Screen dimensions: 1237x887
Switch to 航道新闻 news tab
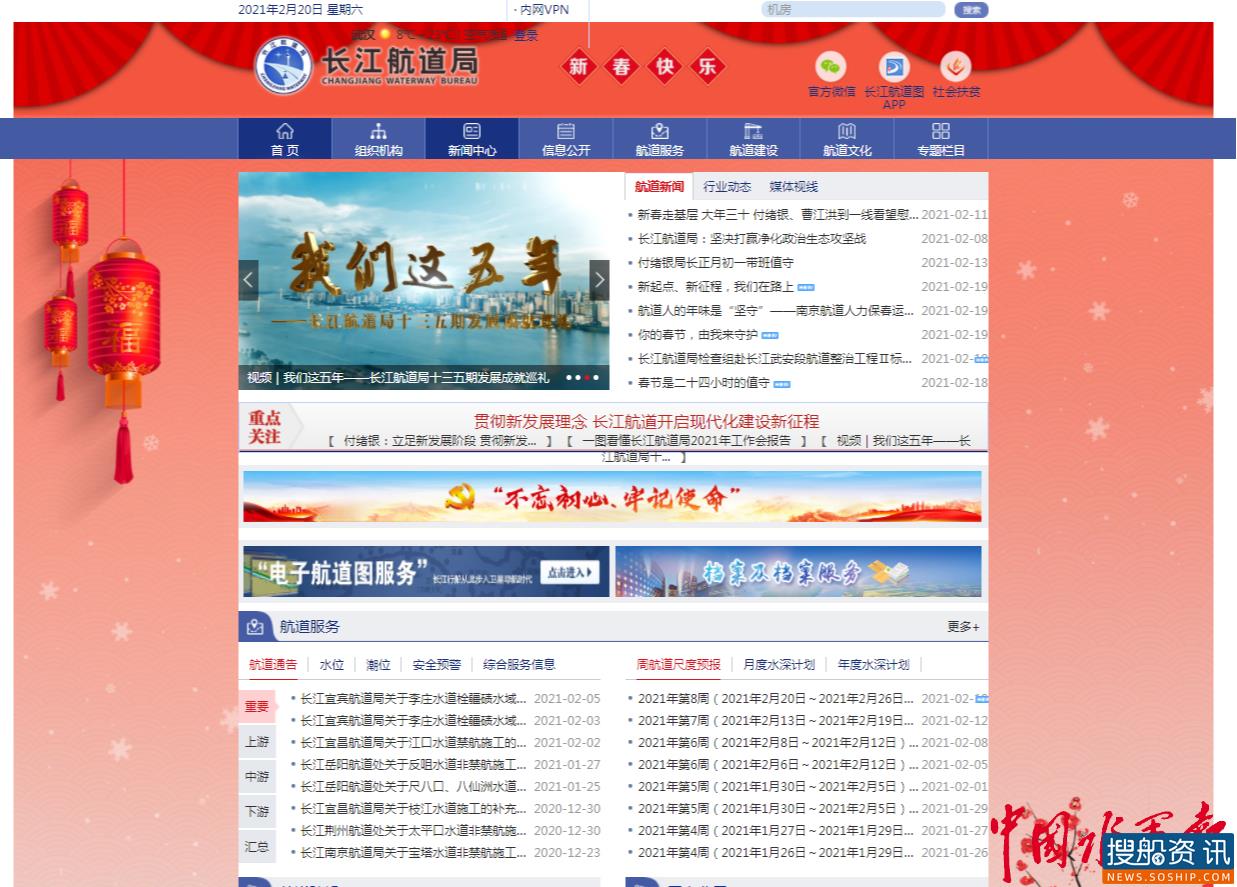pos(659,187)
